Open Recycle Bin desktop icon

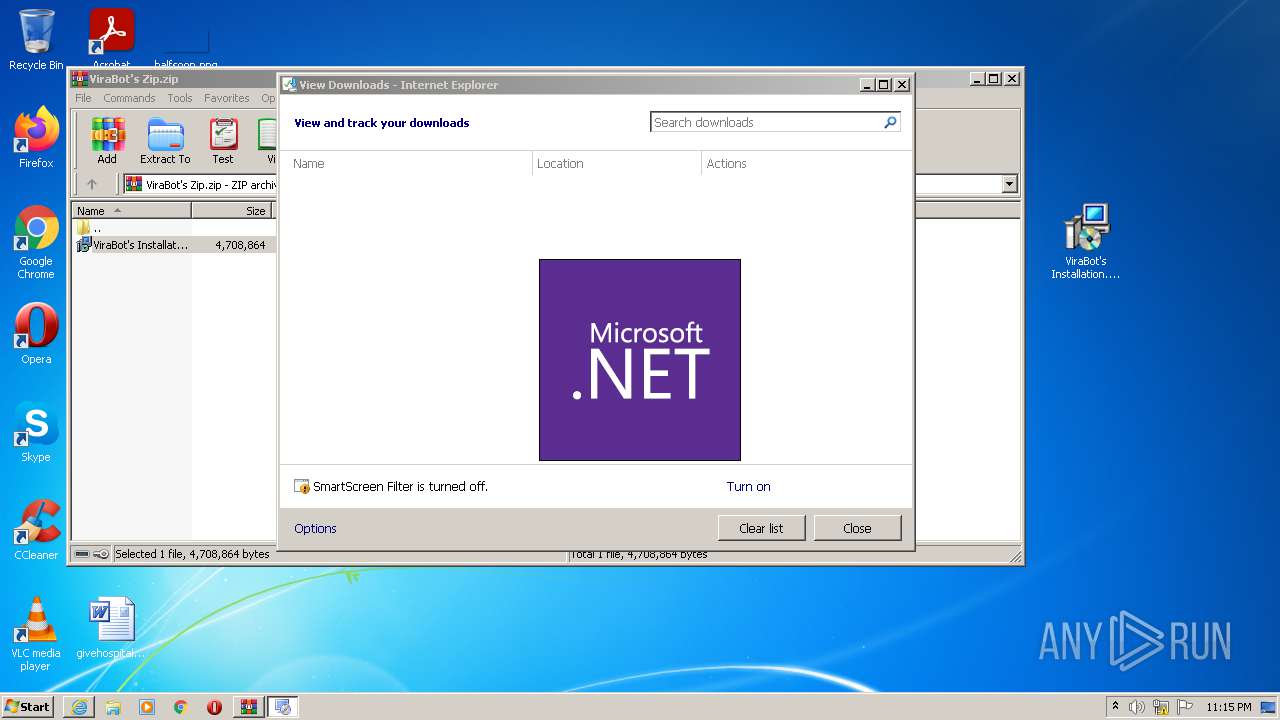36,40
